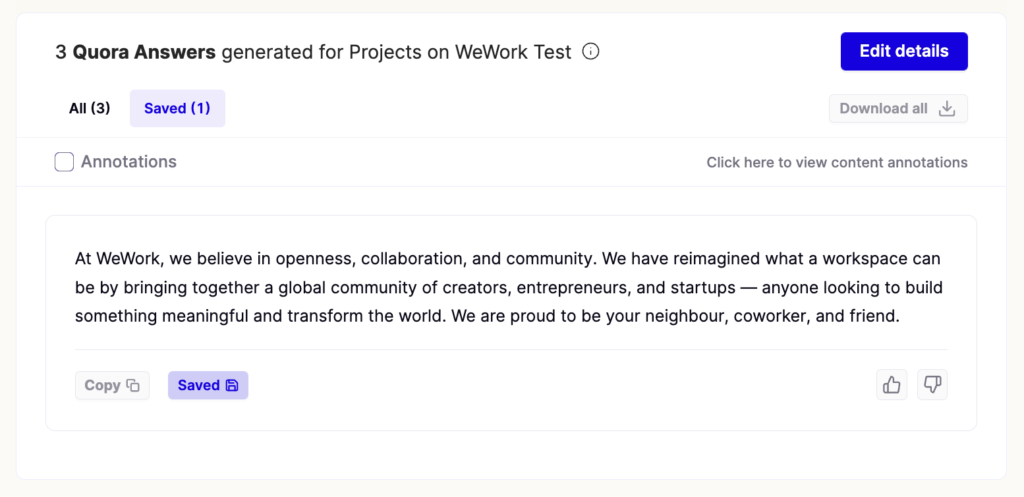1024x497 pixels.
Task: Click the Copy button text
Action: [x=102, y=386]
